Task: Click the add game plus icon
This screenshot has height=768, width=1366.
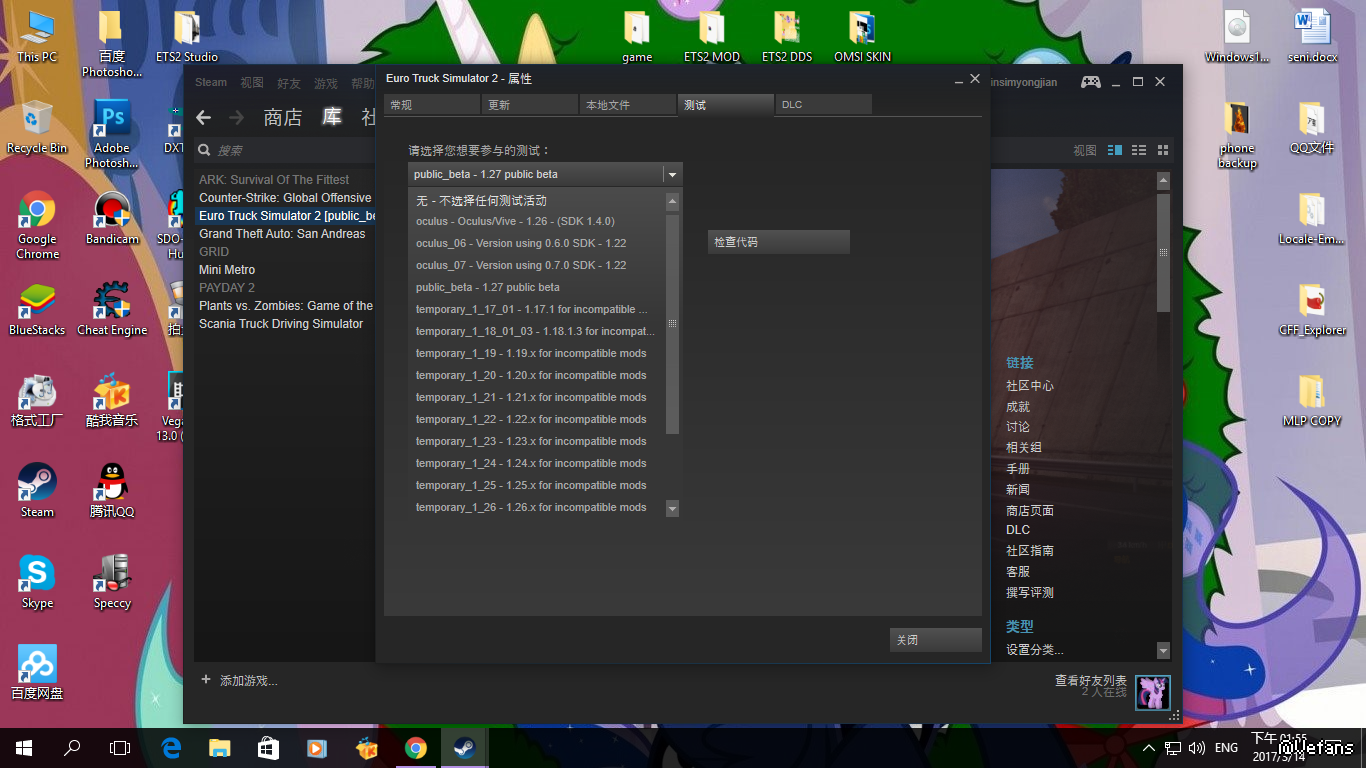Action: (206, 680)
